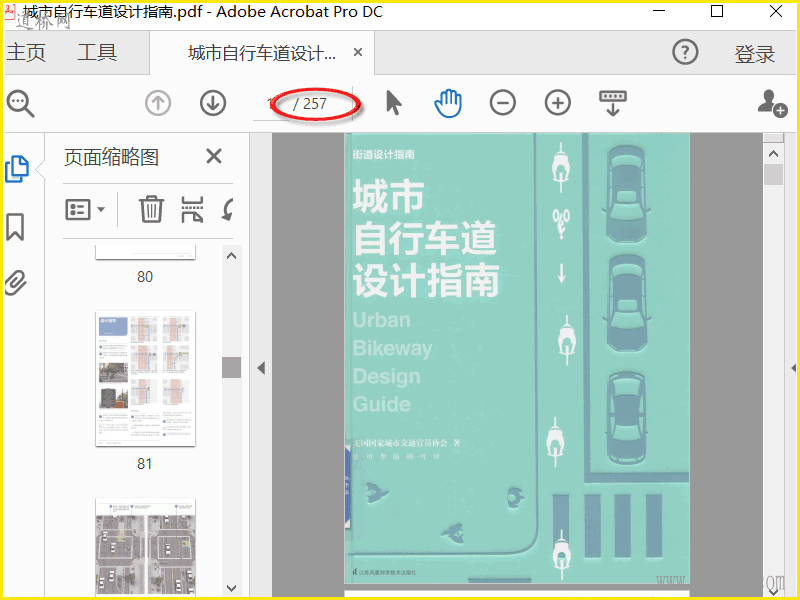Screen dimensions: 800x600
Task: Collapse the left navigation pane arrow
Action: (x=261, y=368)
